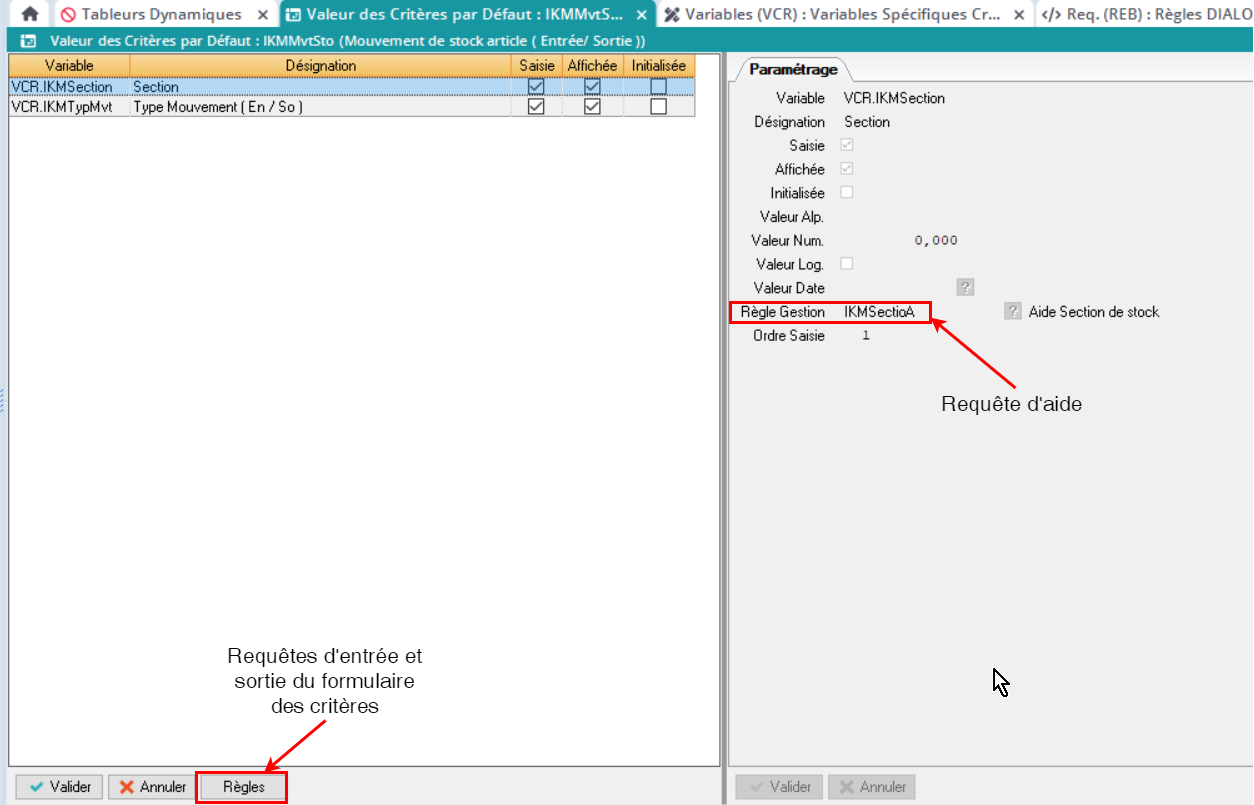Close the Valeur des Critères par Défaut tab

(x=641, y=14)
